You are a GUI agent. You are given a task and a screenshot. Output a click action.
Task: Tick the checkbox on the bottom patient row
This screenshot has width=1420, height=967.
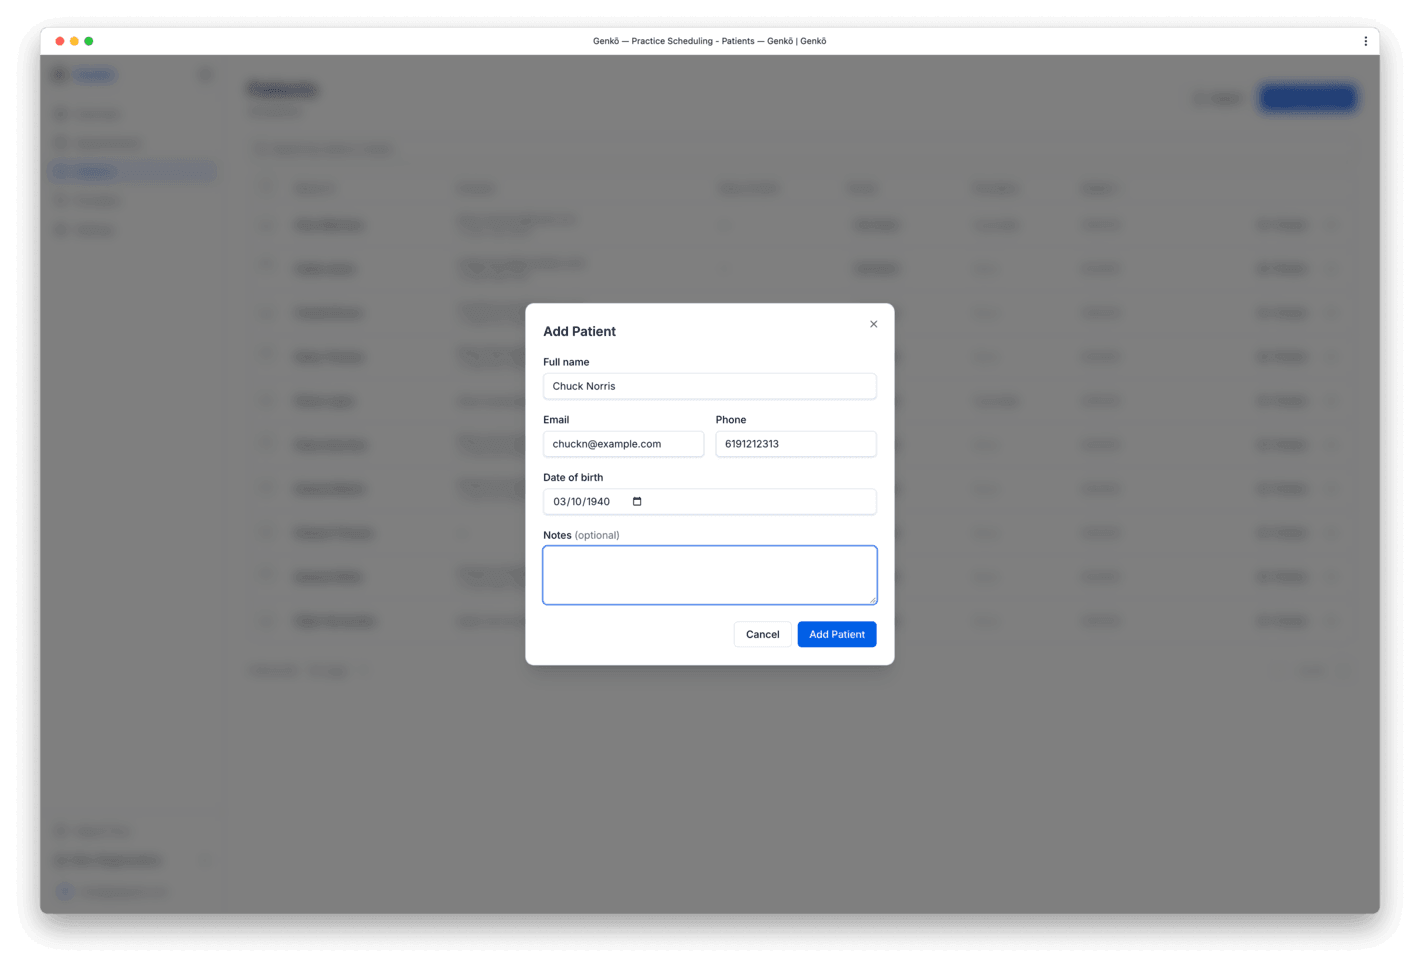(266, 620)
